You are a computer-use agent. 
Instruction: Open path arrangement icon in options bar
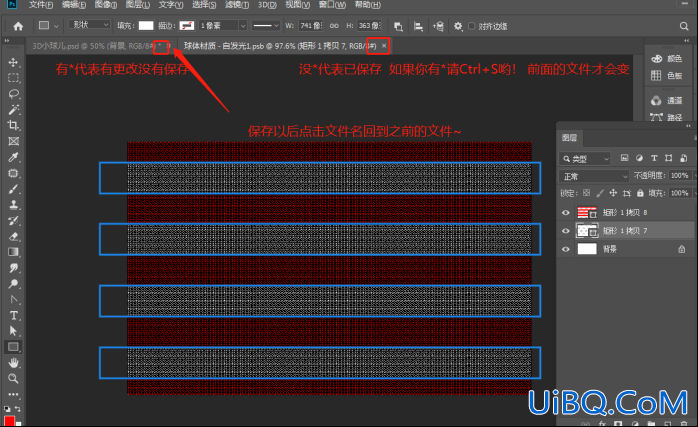(438, 26)
